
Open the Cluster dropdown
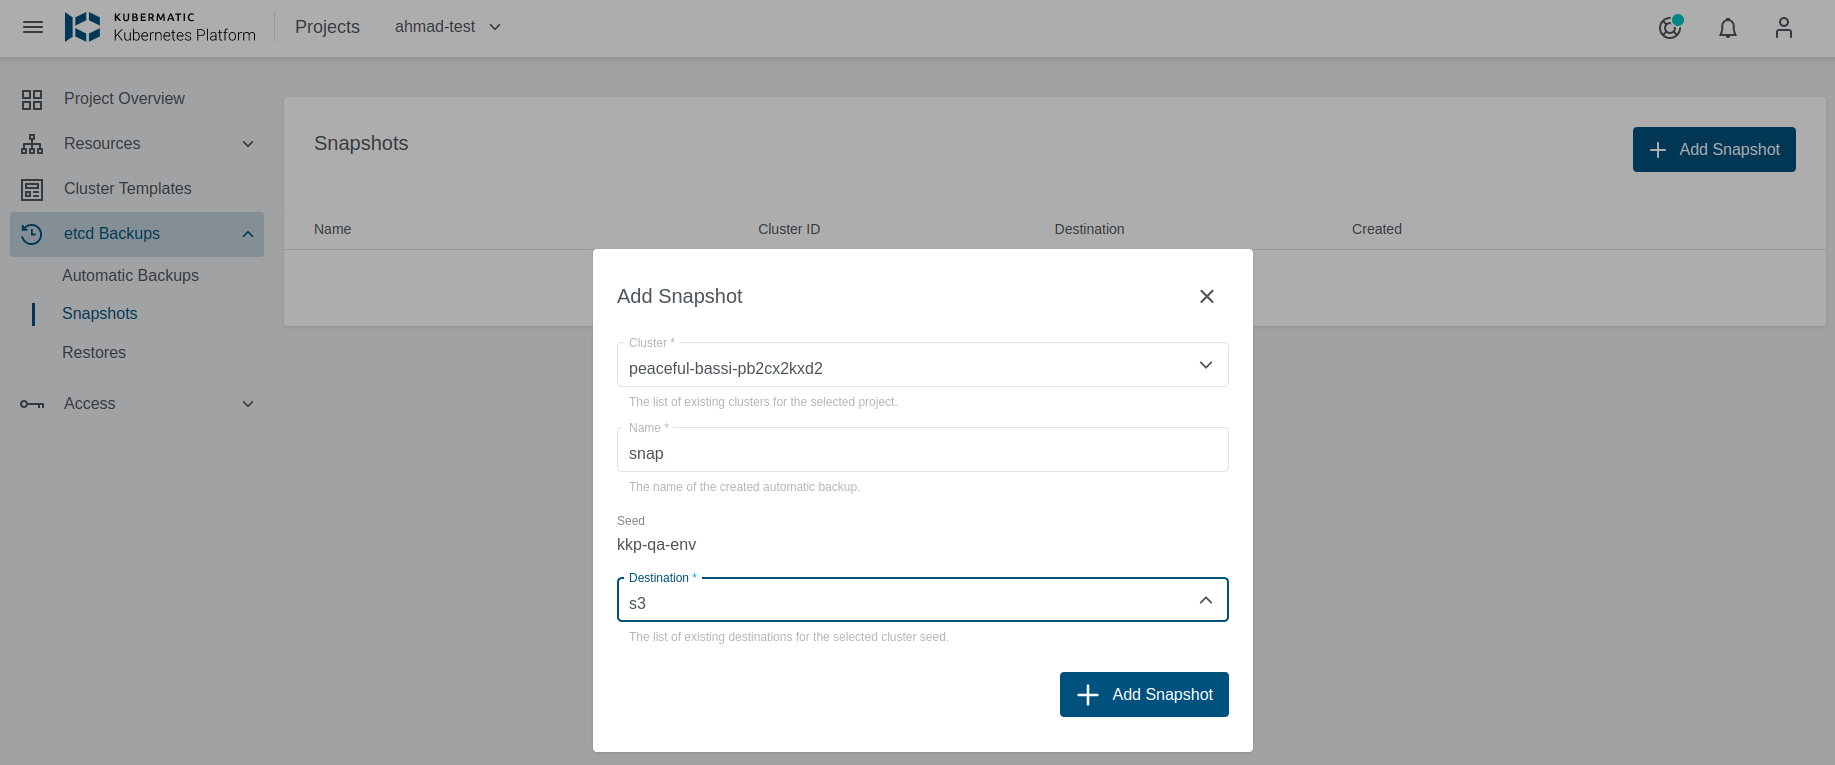coord(921,366)
